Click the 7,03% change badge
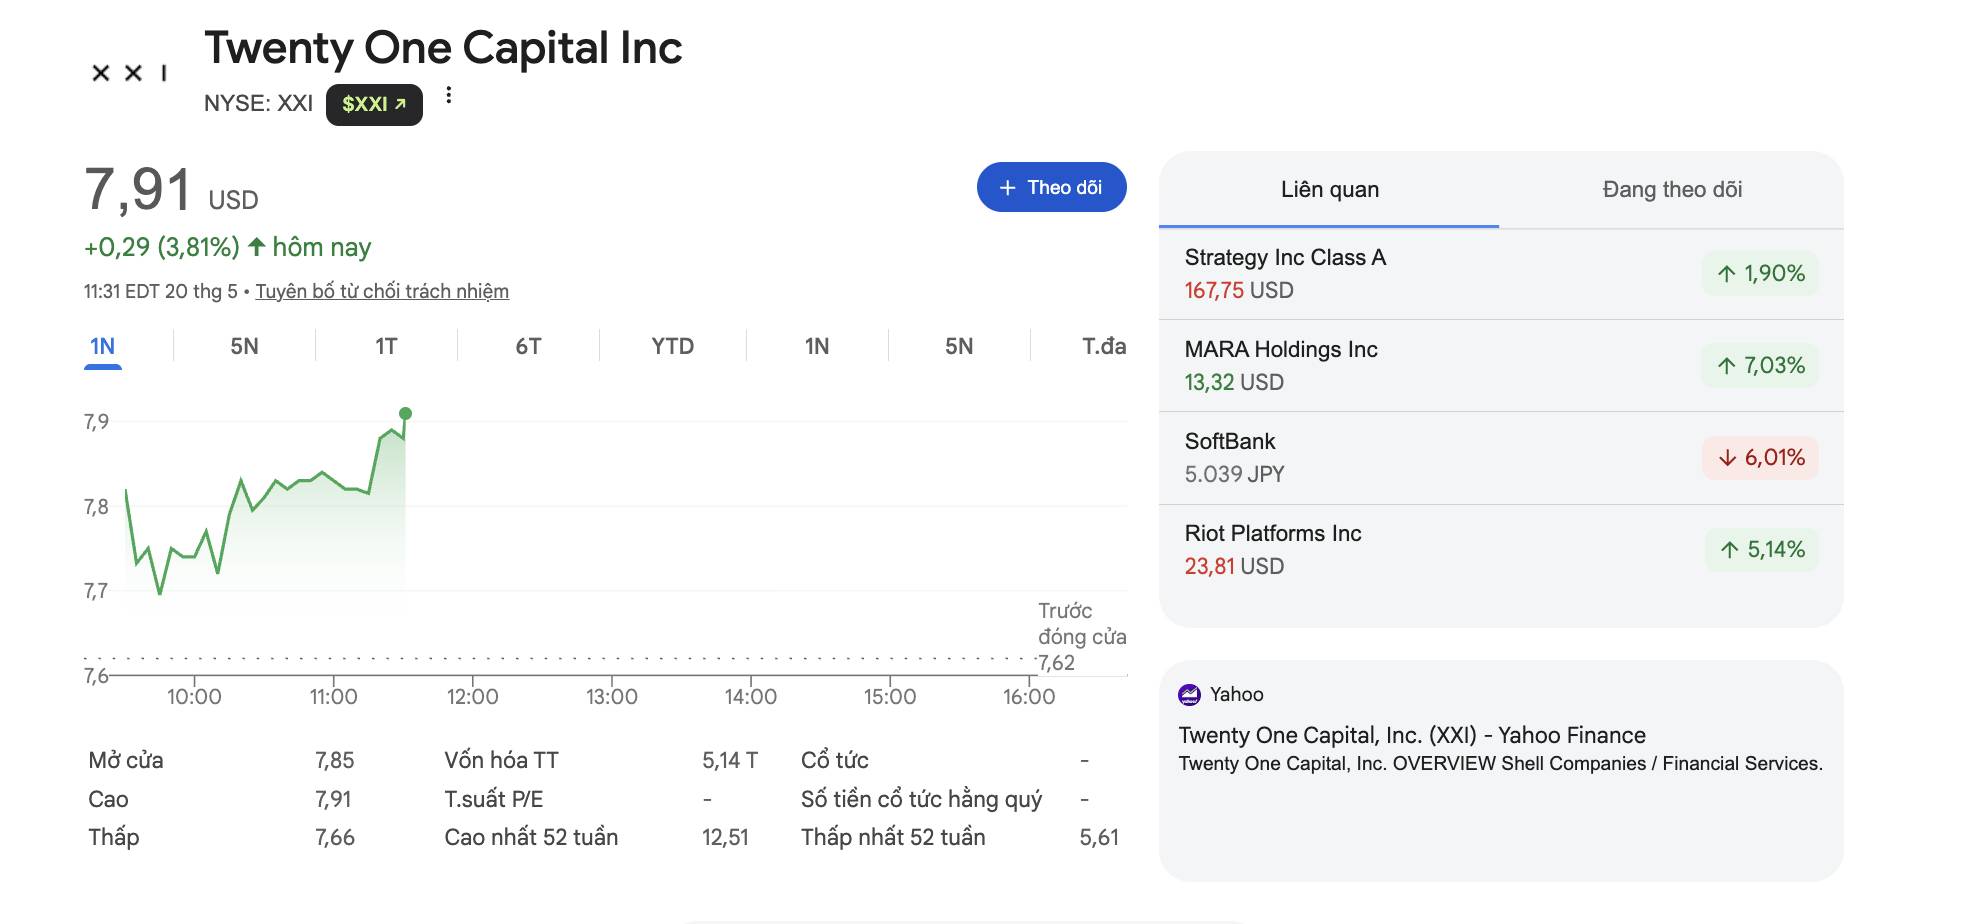This screenshot has height=924, width=1962. coord(1760,366)
